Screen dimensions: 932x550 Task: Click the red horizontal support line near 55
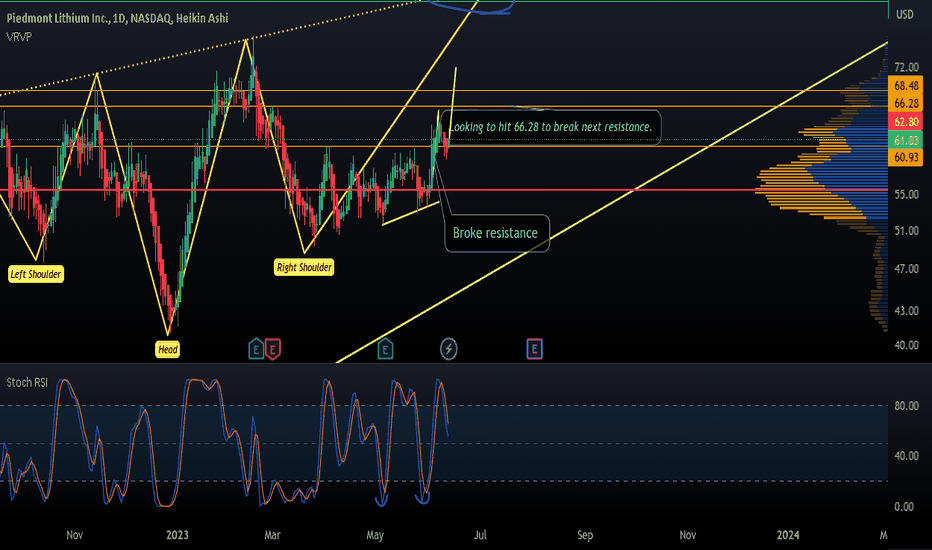click(x=444, y=190)
